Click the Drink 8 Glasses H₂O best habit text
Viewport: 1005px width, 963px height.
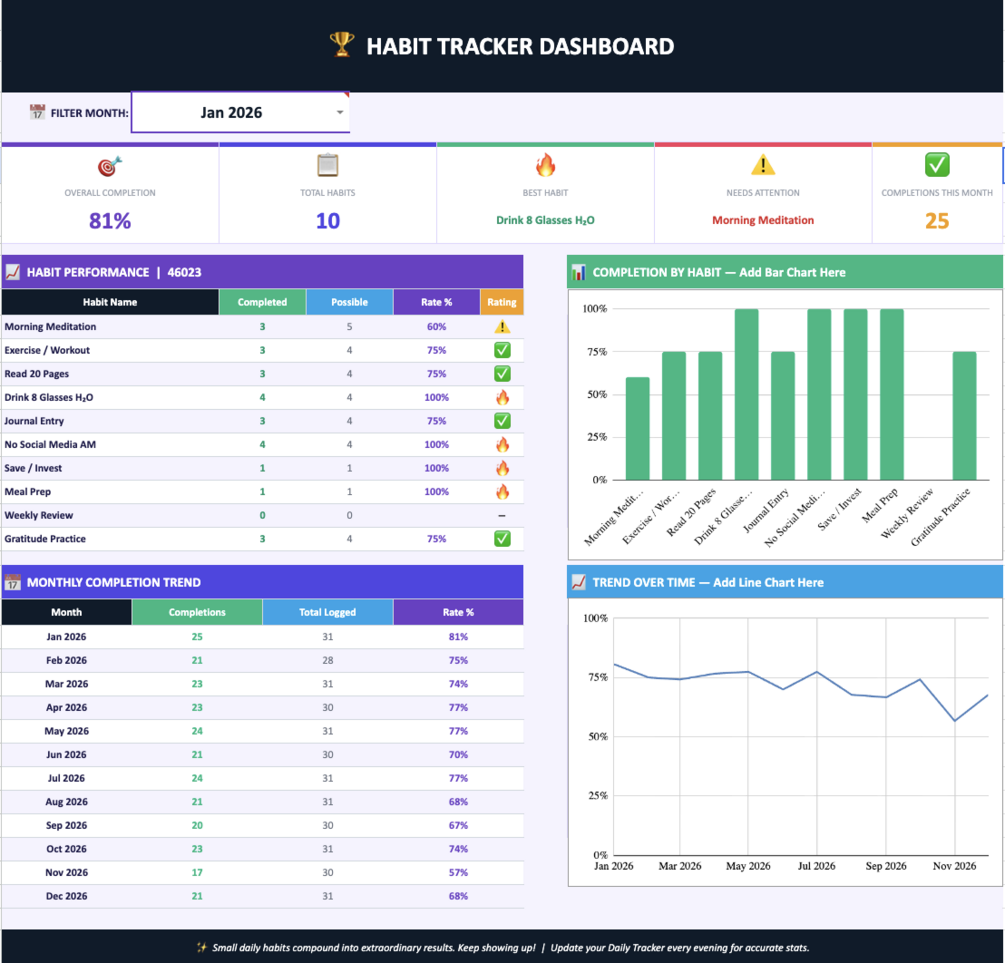coord(545,220)
